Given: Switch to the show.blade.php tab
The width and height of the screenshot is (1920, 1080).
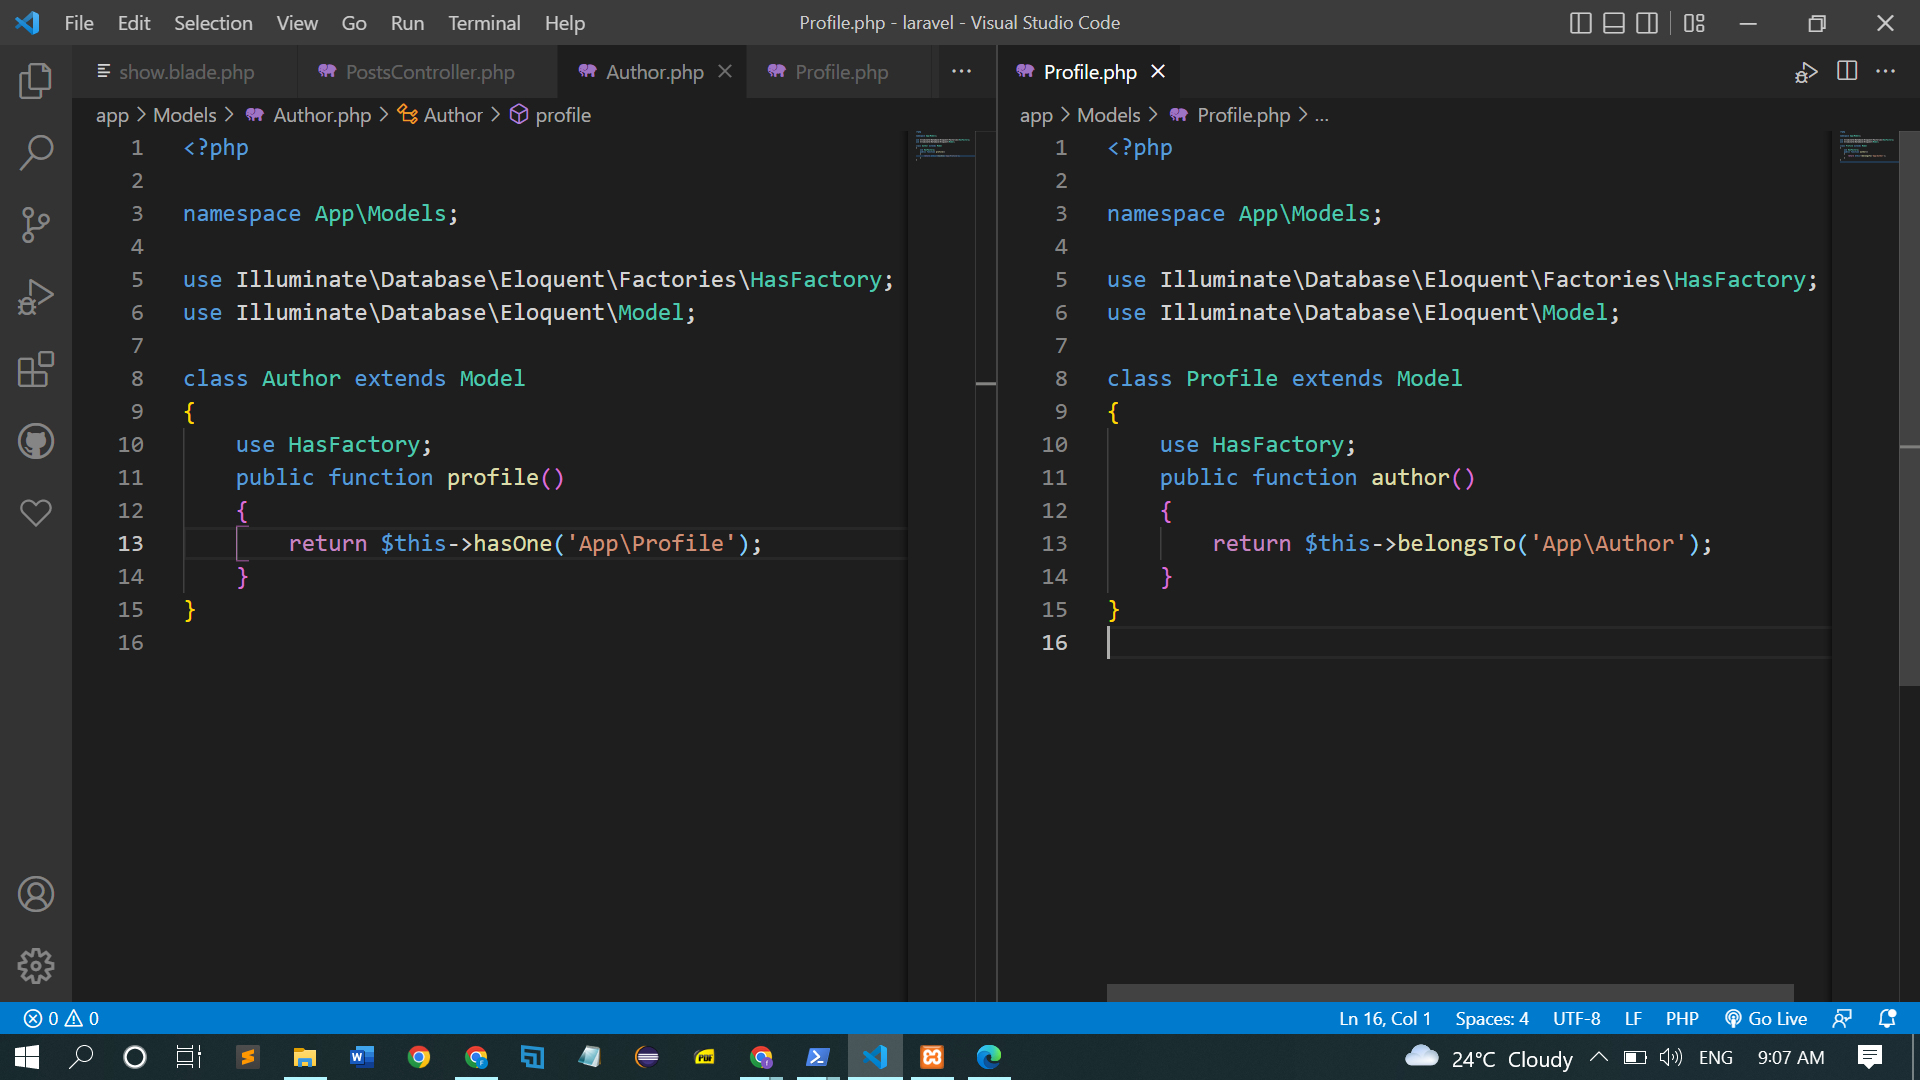Looking at the screenshot, I should tap(185, 72).
